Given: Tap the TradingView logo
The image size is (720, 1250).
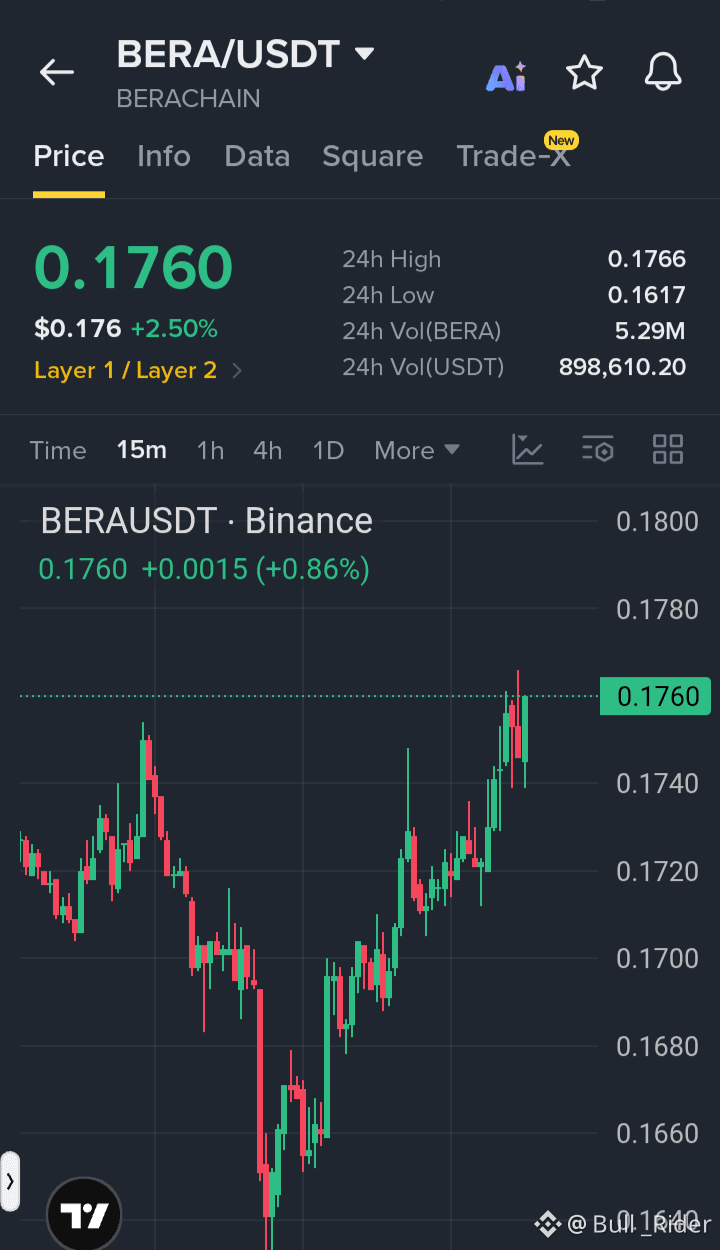Looking at the screenshot, I should coord(84,1215).
